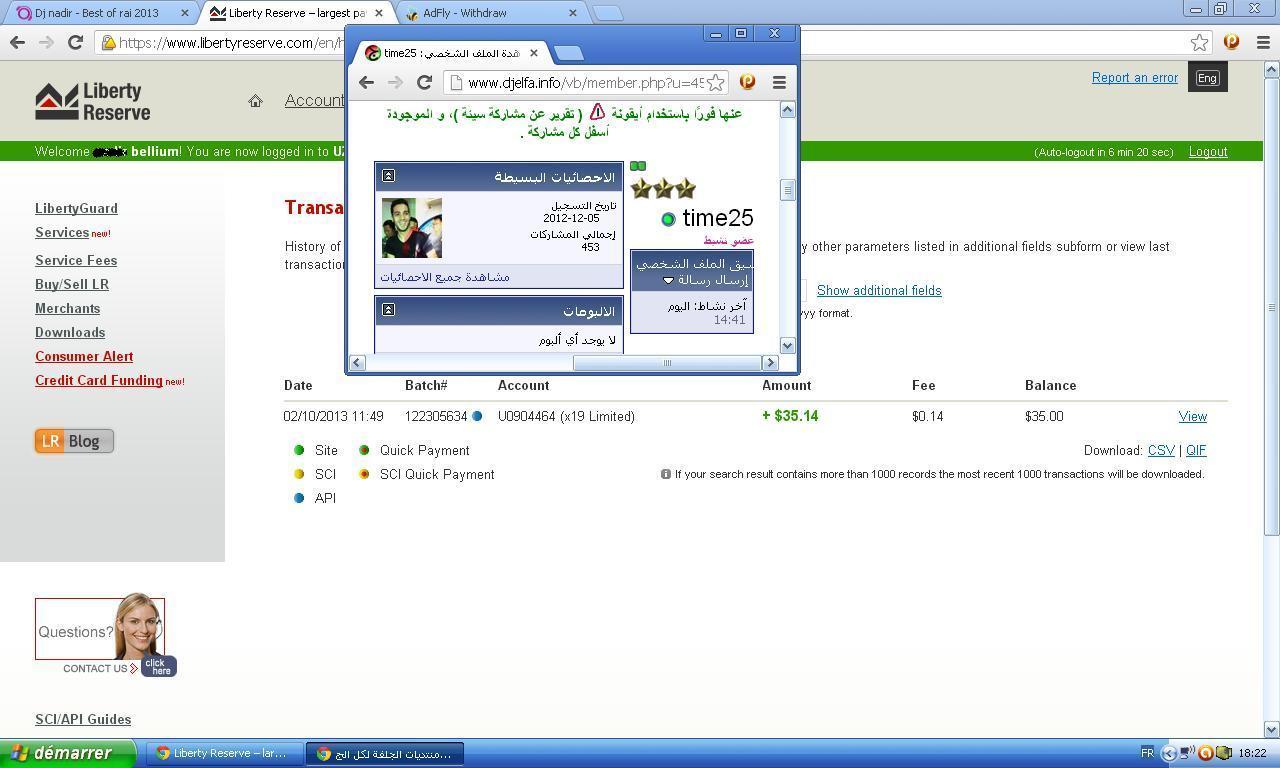This screenshot has width=1280, height=768.
Task: Click the red warning report icon
Action: click(x=597, y=112)
